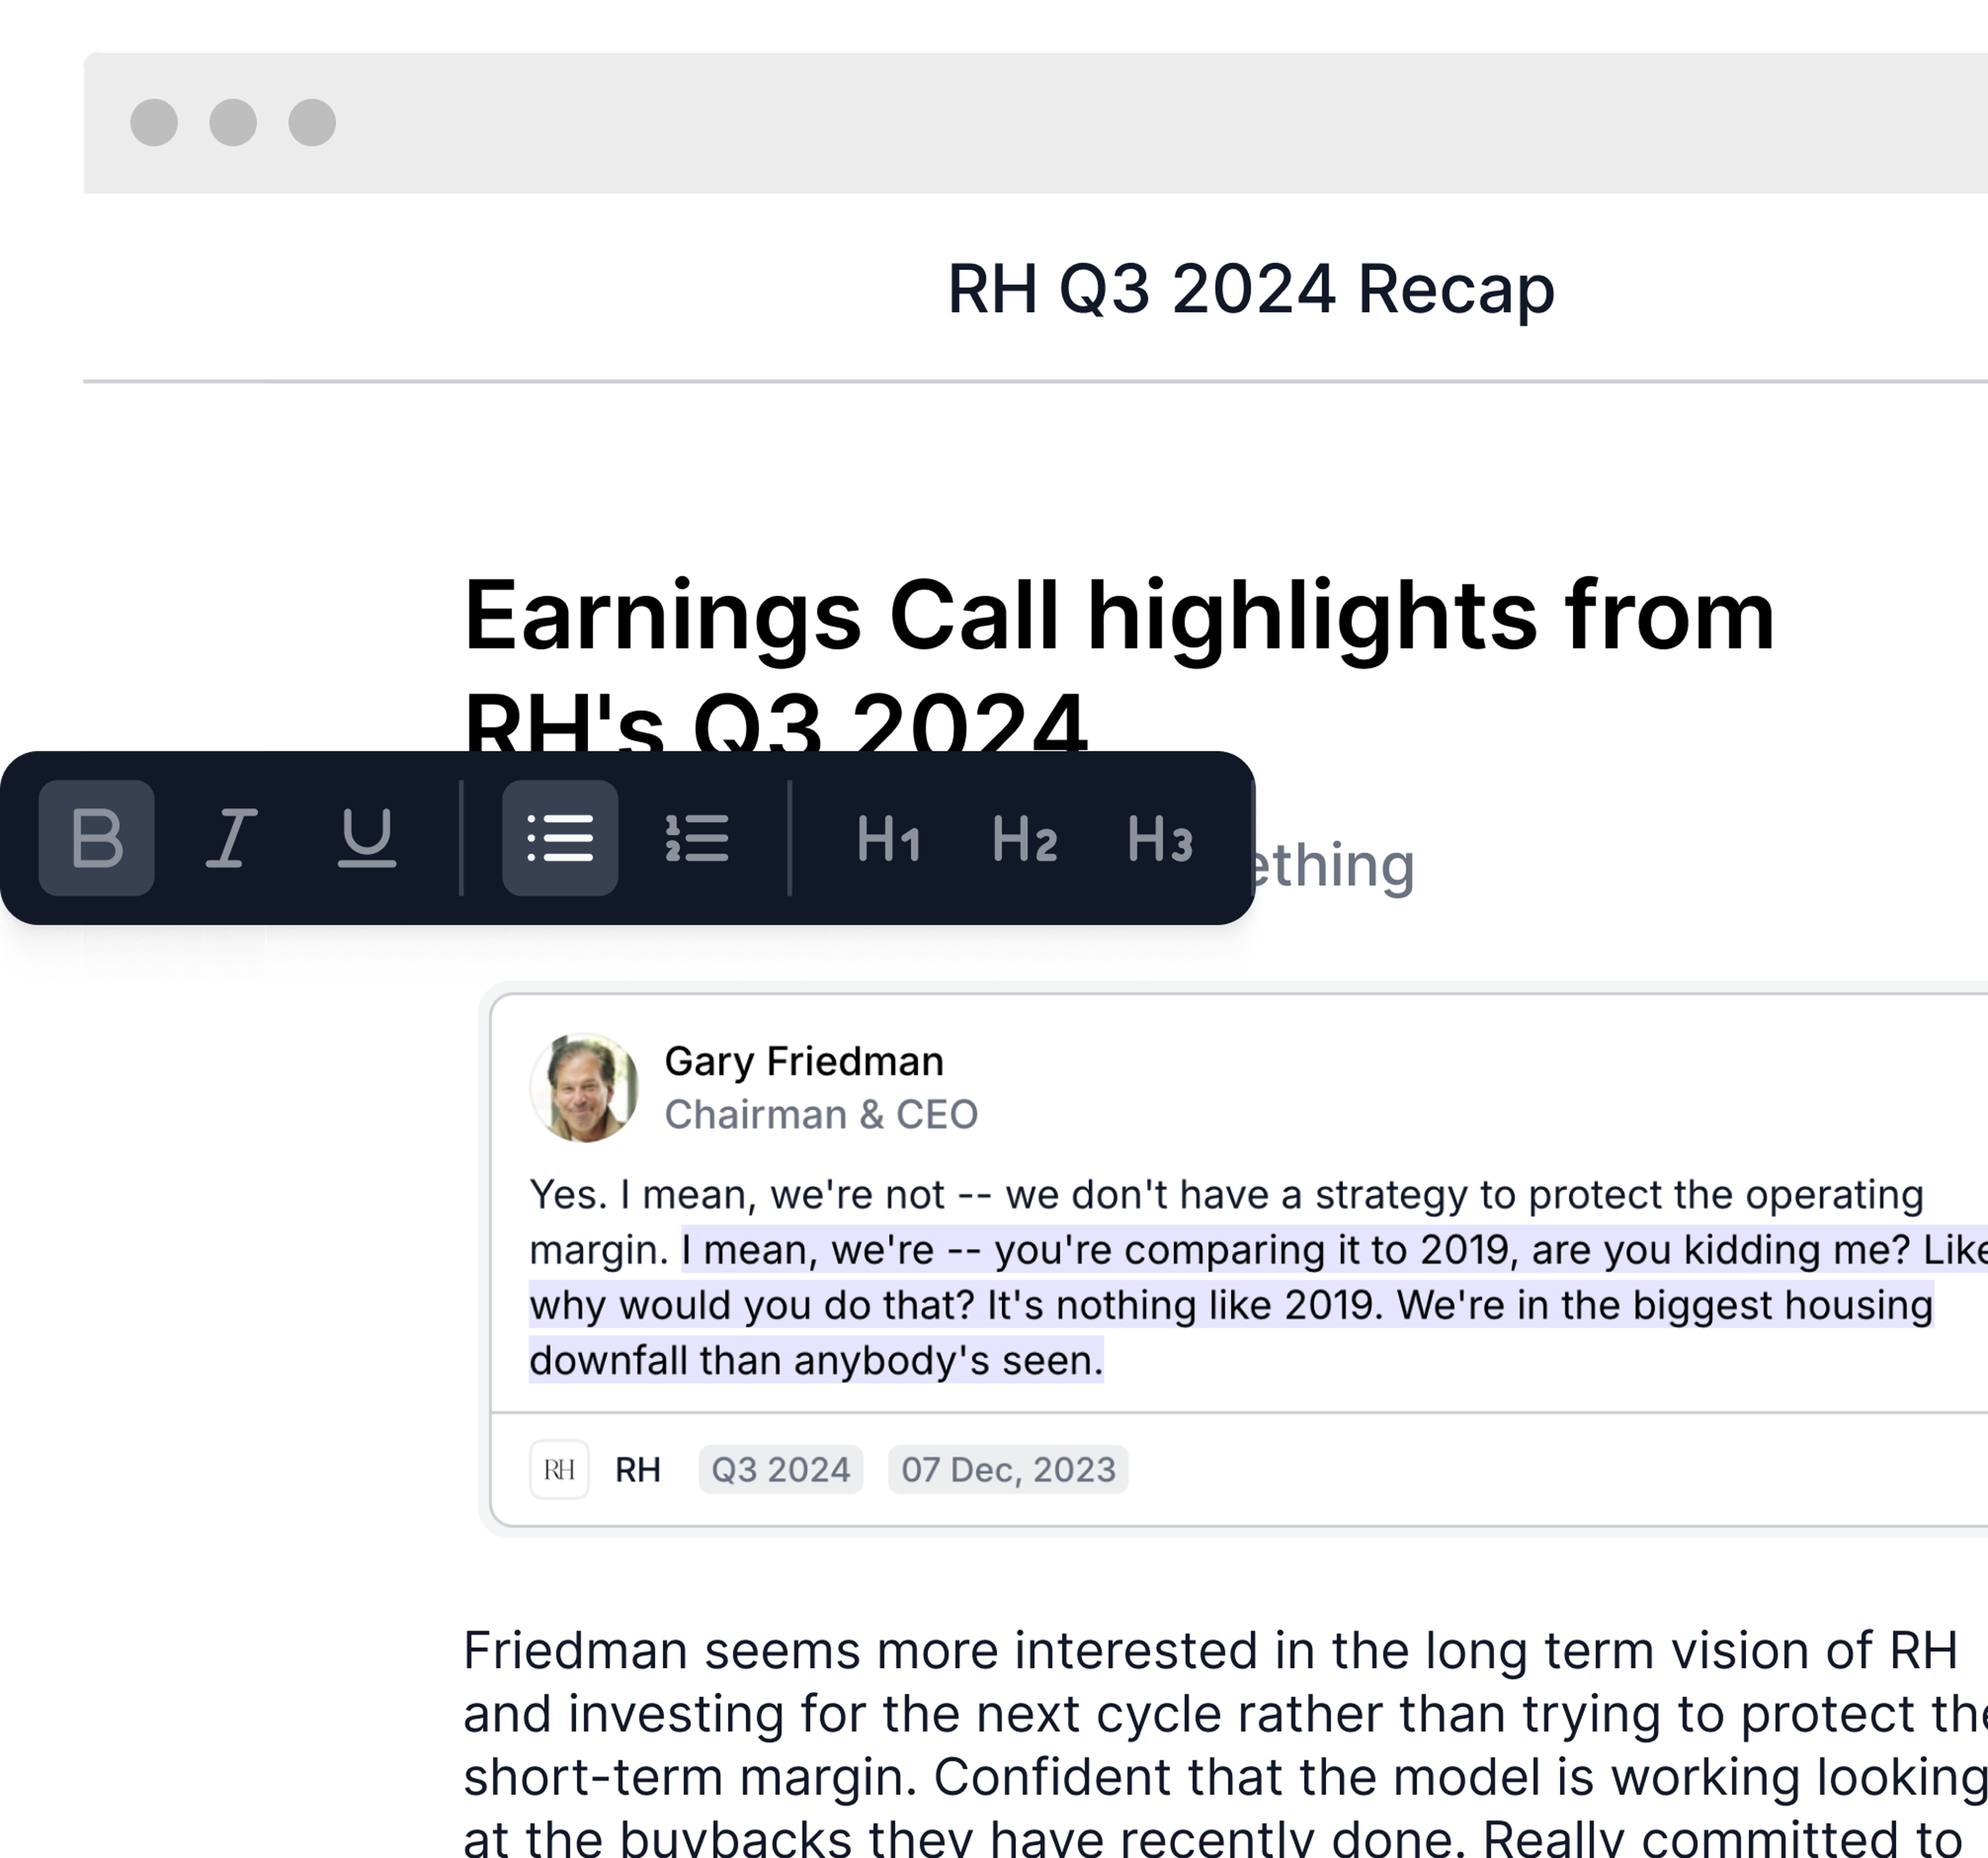Apply underline formatting
The height and width of the screenshot is (1858, 1988).
[x=366, y=838]
